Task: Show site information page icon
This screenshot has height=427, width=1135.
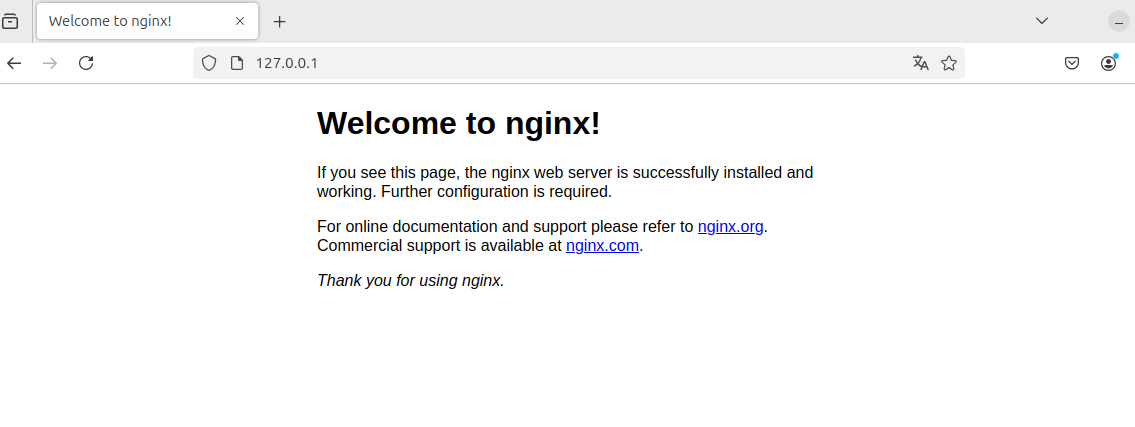Action: tap(237, 63)
